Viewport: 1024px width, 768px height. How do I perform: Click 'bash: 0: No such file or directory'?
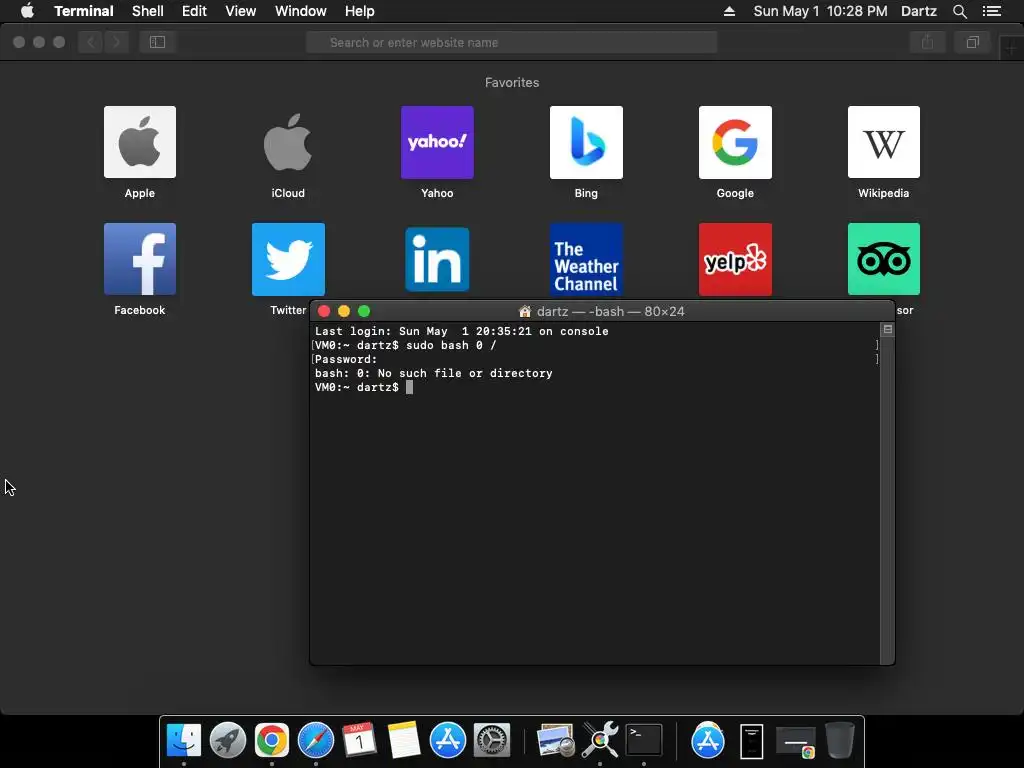(434, 374)
